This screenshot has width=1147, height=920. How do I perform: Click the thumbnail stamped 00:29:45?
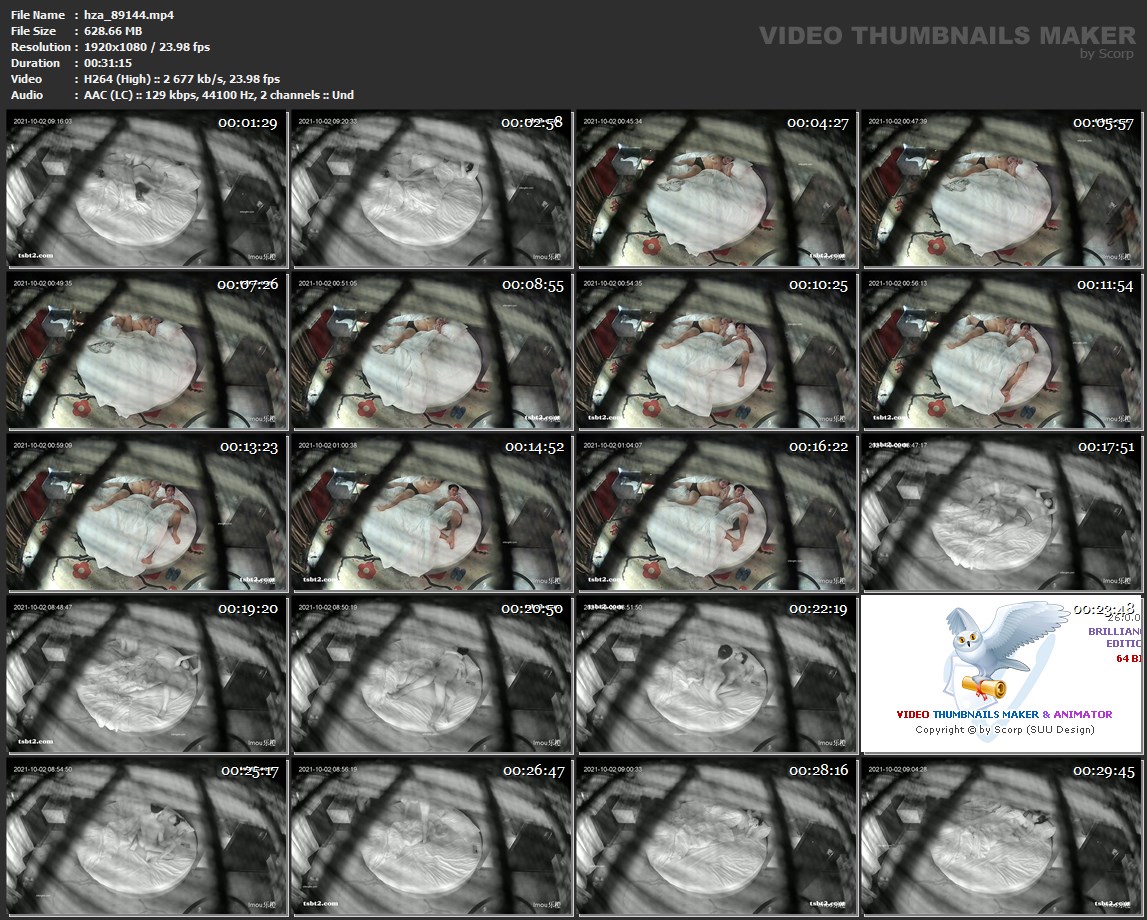[1001, 837]
